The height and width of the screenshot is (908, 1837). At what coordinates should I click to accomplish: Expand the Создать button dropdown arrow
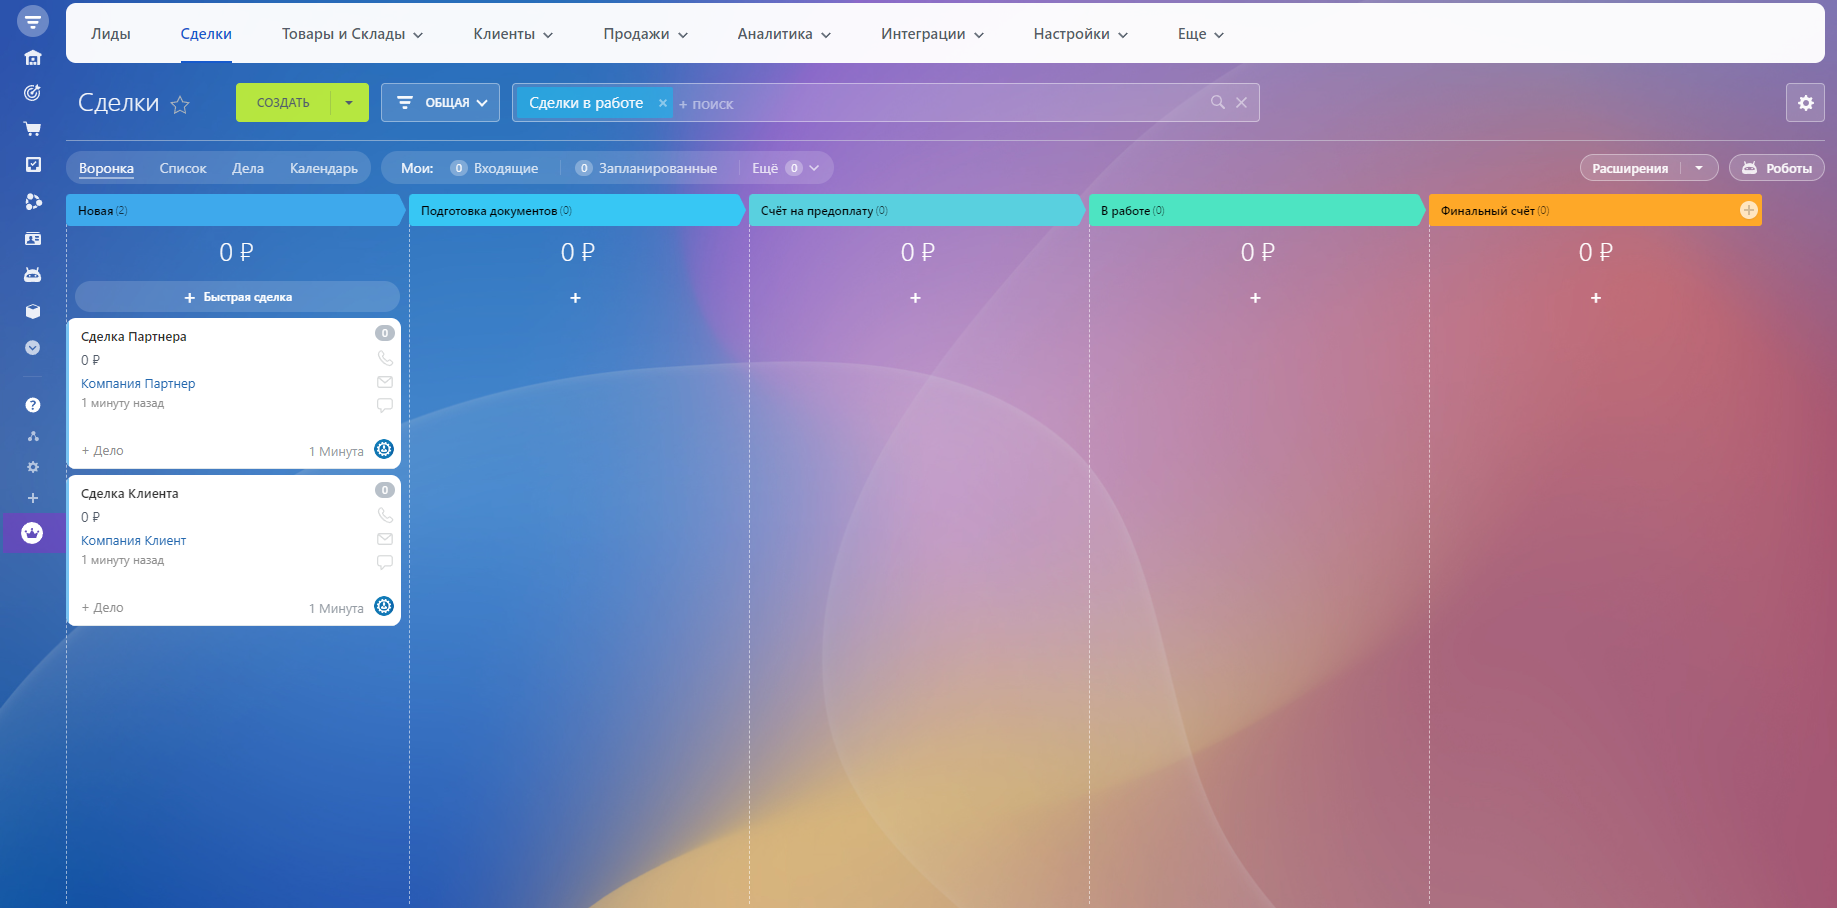(x=349, y=103)
